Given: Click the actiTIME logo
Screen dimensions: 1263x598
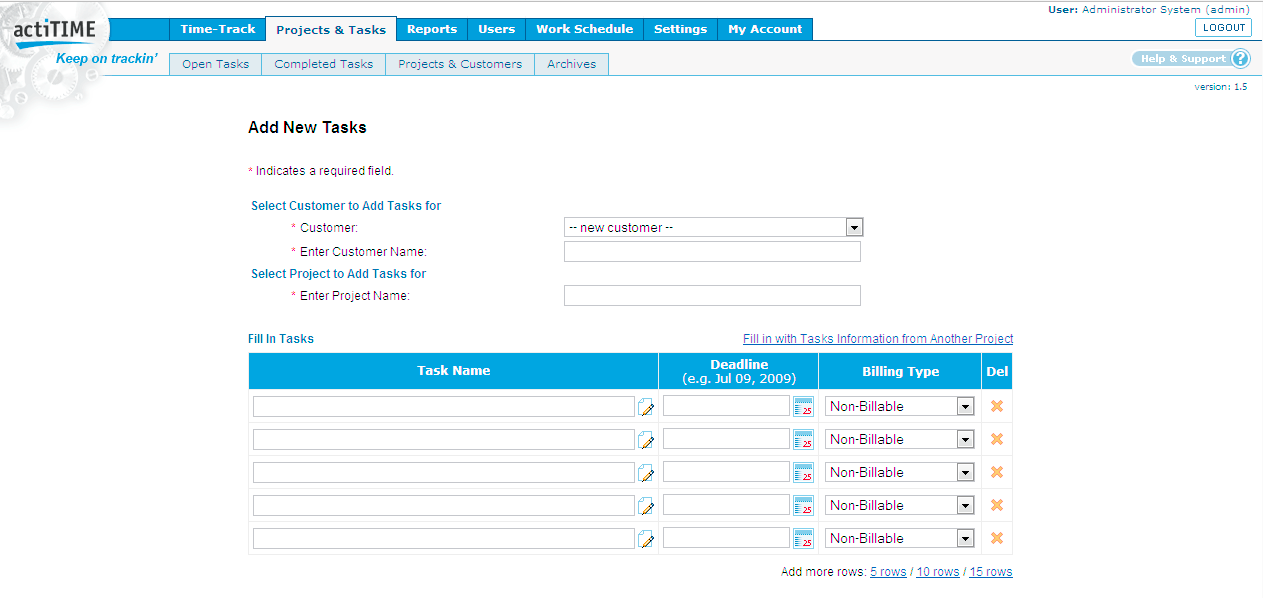Looking at the screenshot, I should 55,30.
